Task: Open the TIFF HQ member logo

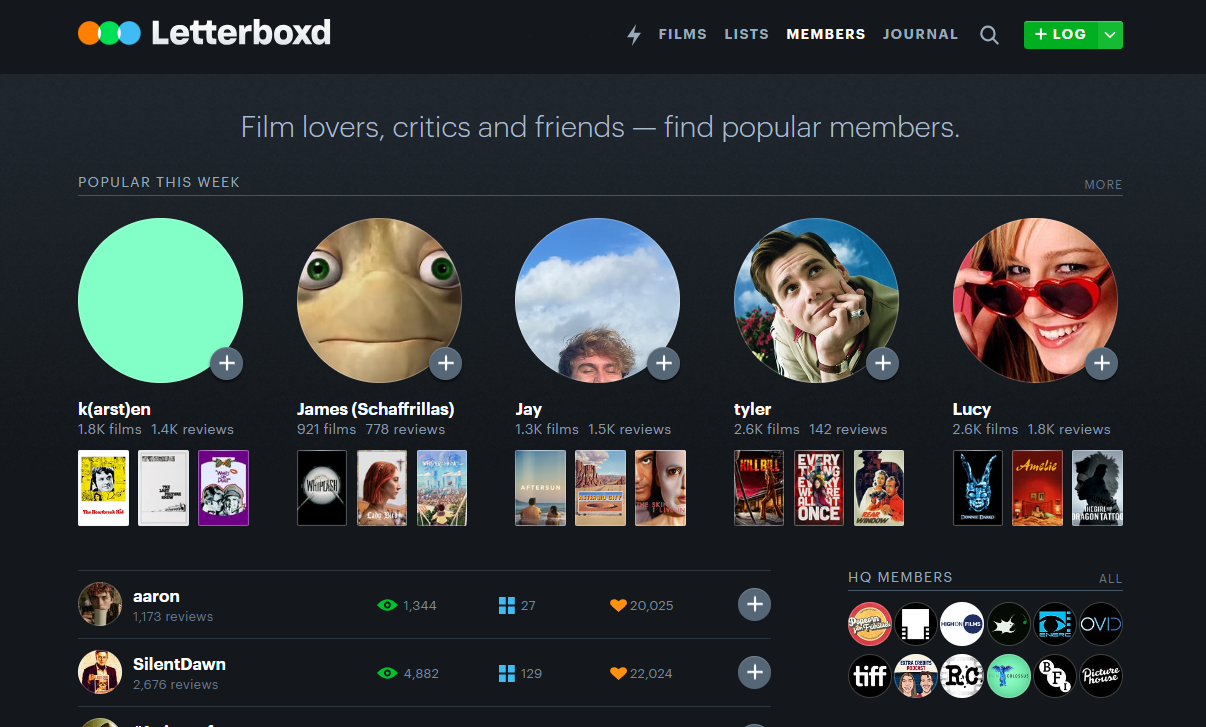Action: (869, 676)
